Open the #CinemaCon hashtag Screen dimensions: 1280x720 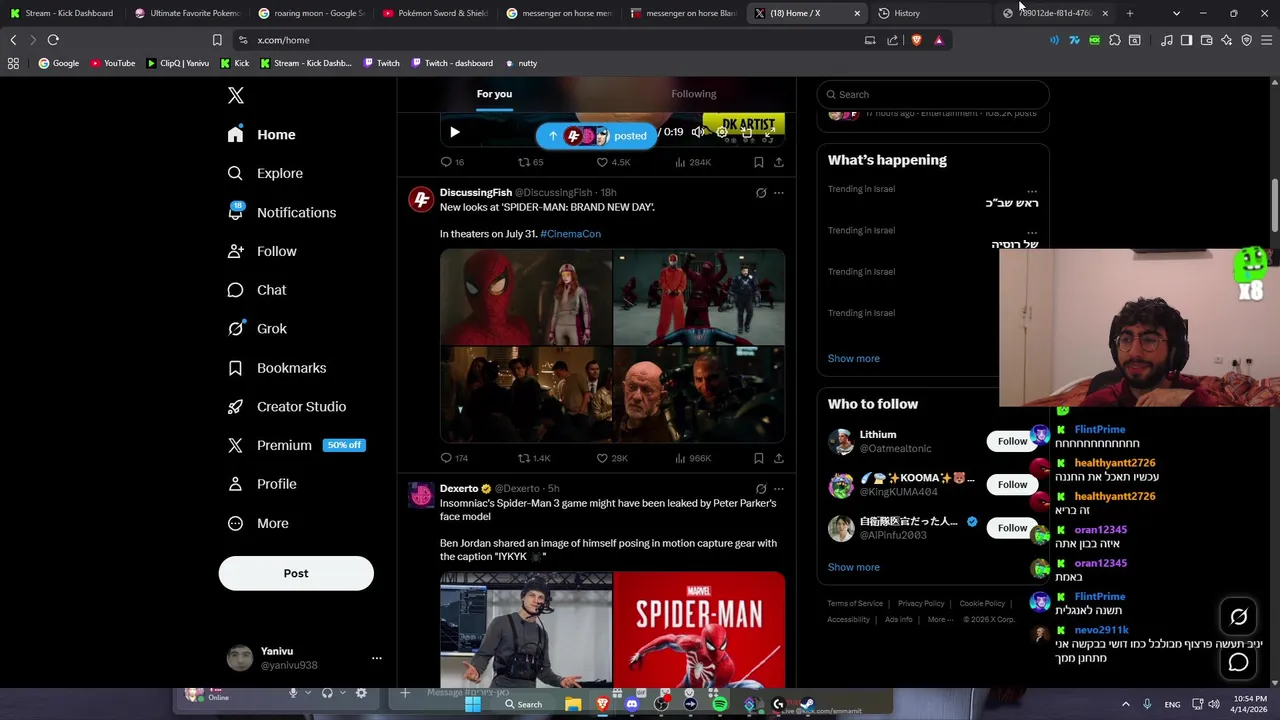570,234
